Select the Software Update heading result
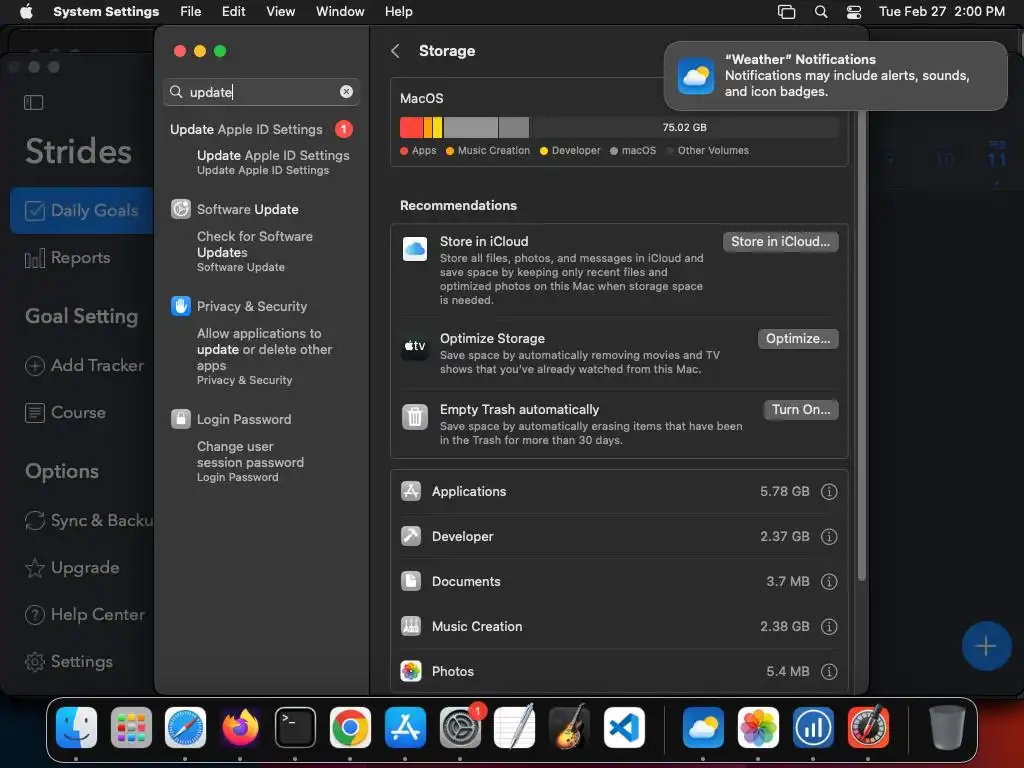 tap(248, 210)
